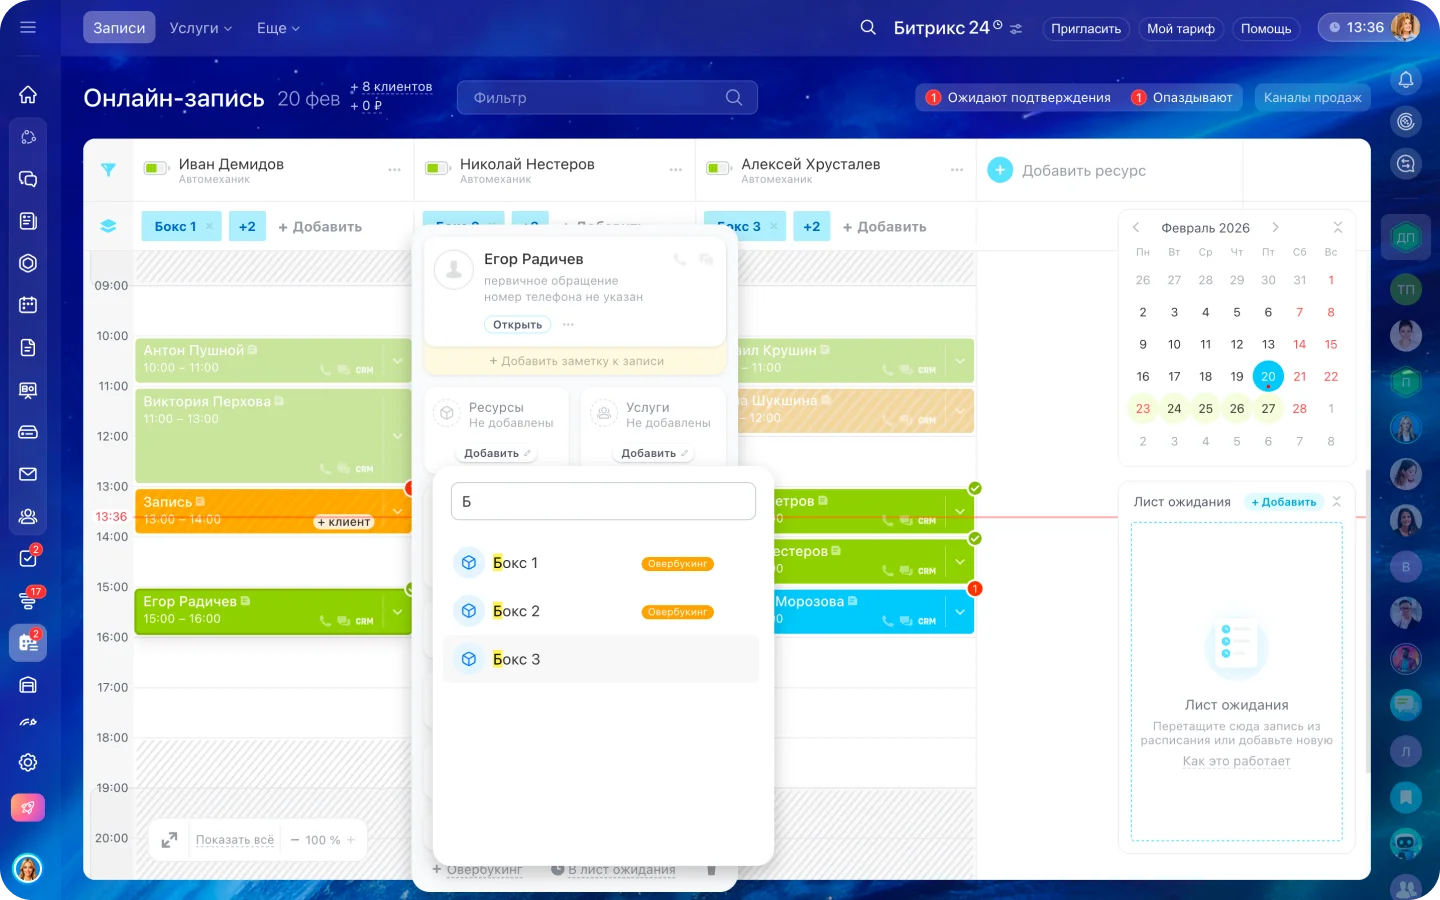Open the calendar icon in left sidebar
1440x900 pixels.
(28, 305)
